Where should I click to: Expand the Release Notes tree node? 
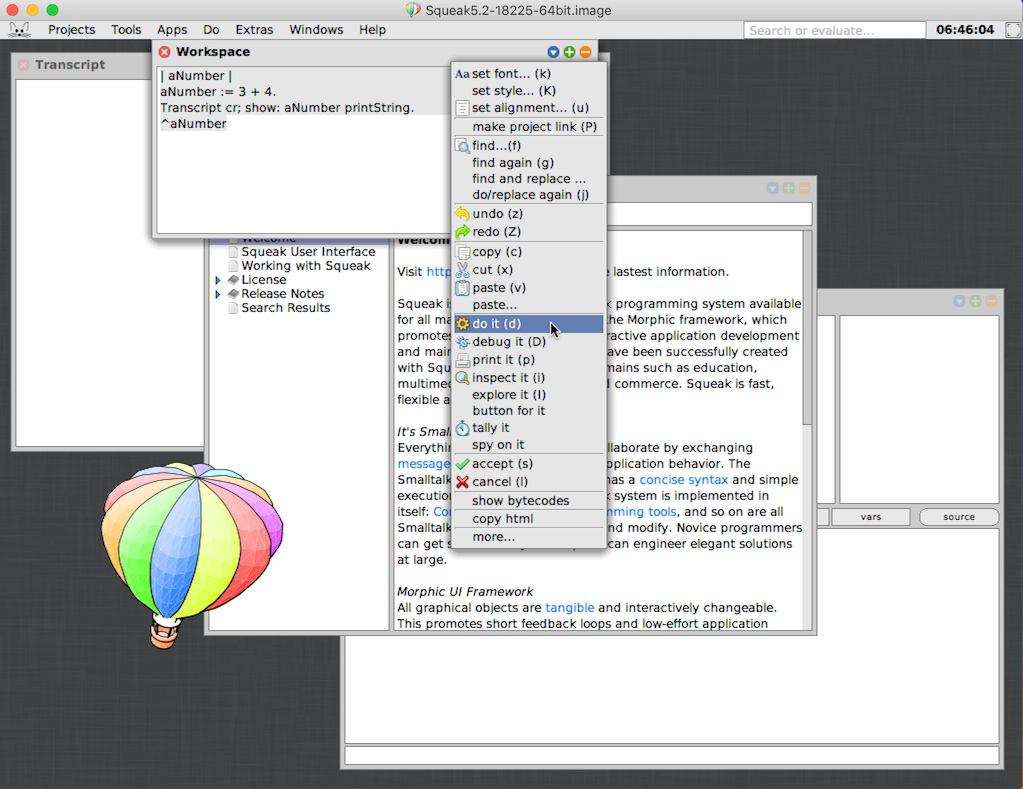218,294
